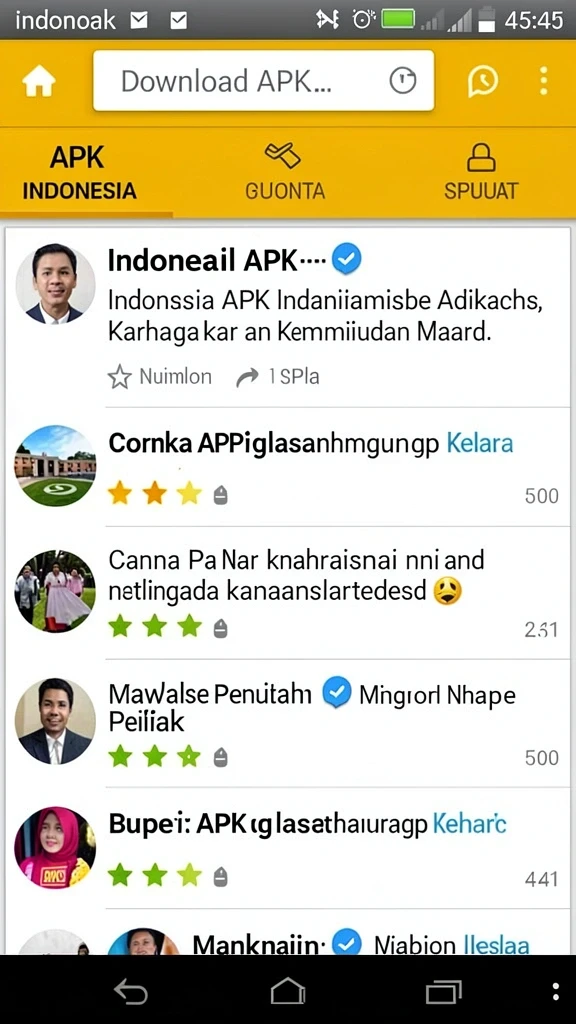Switch to the GUONTA tab
The width and height of the screenshot is (576, 1024).
pos(284,173)
